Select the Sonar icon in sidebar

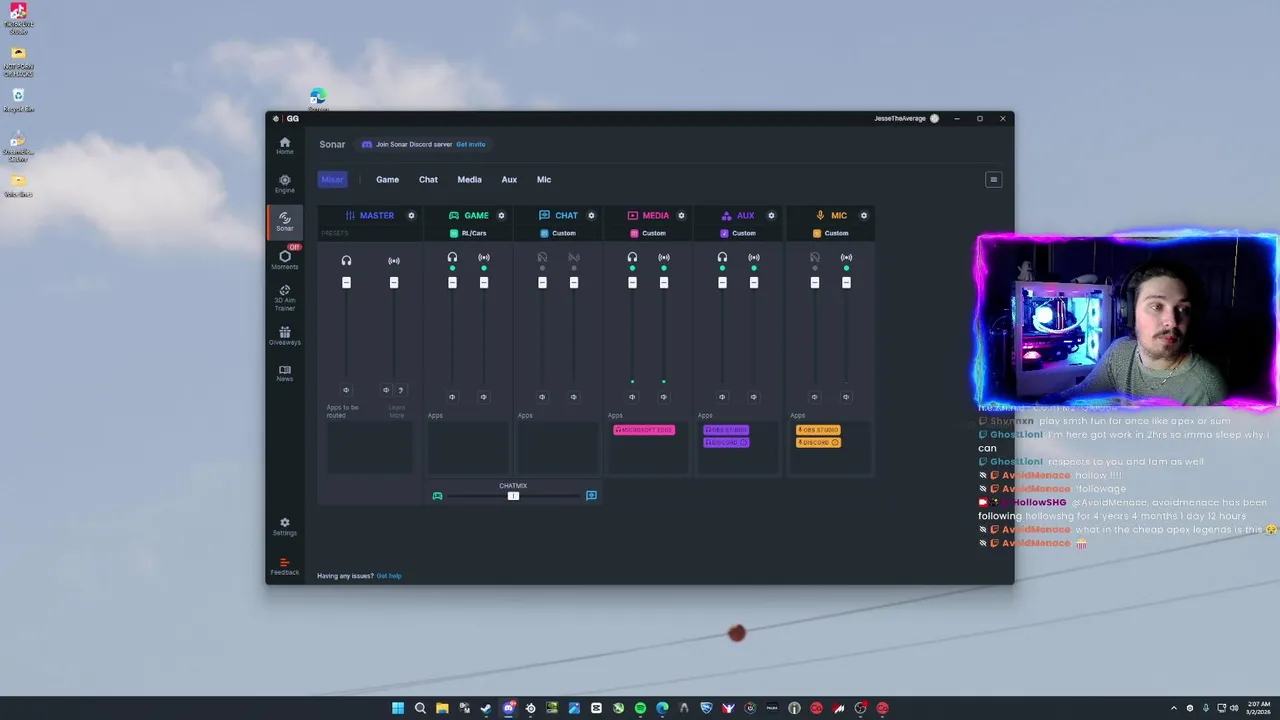click(285, 221)
